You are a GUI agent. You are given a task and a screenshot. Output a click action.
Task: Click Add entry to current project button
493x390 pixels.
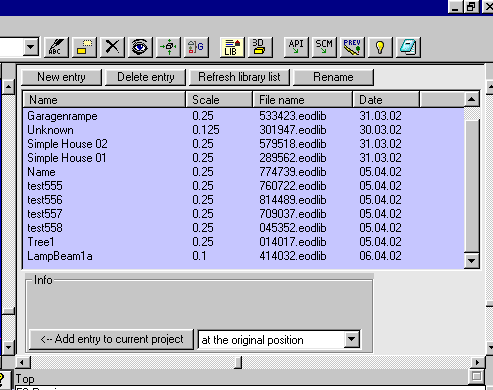[111, 339]
